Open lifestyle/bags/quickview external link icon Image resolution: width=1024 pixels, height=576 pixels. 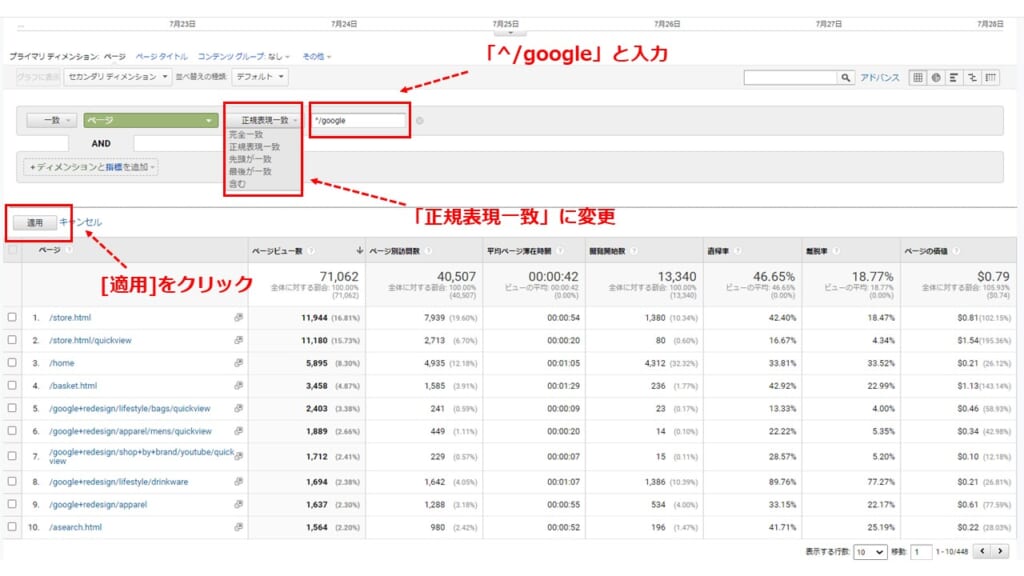[x=238, y=409]
